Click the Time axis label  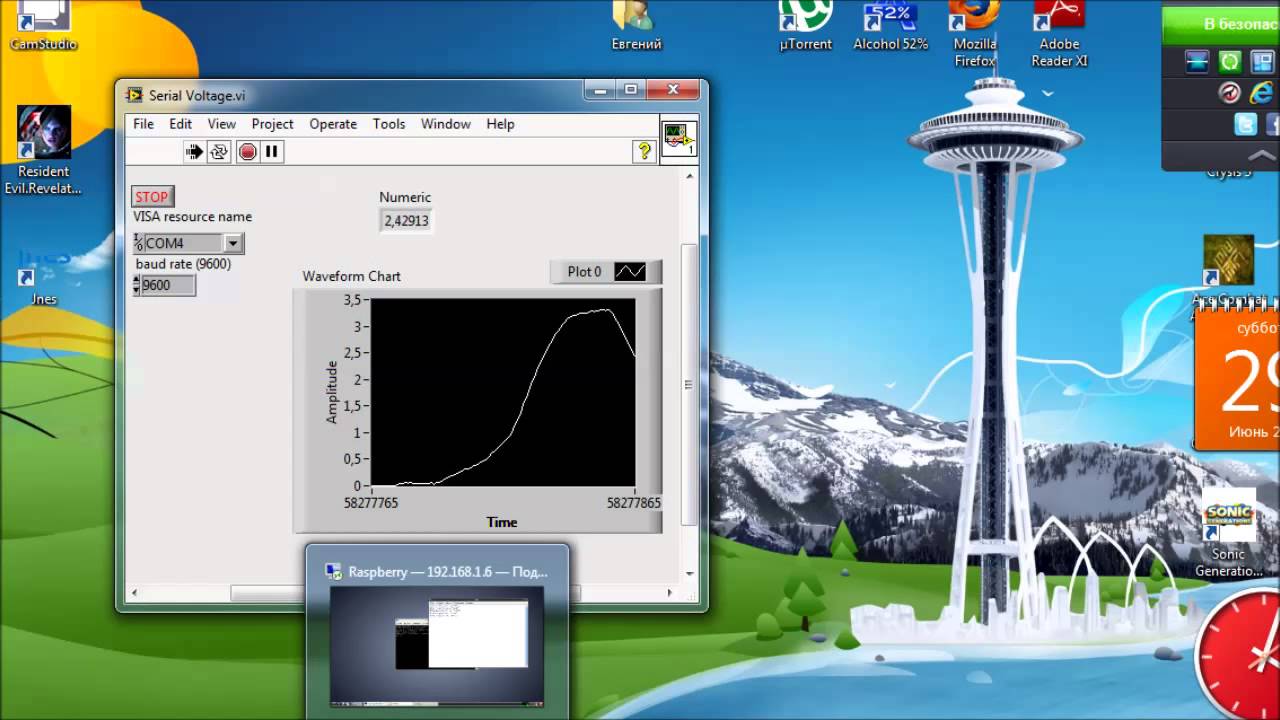coord(502,522)
